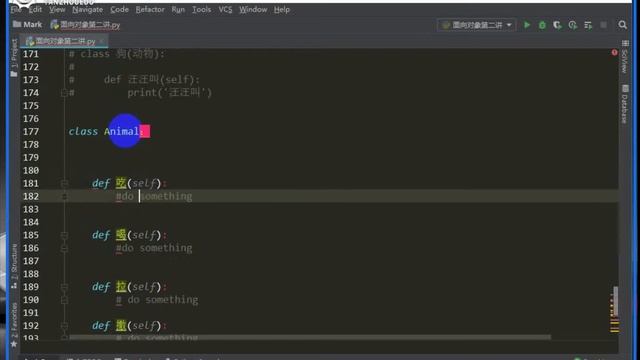This screenshot has height=360, width=640.
Task: Click line number 181 in the gutter
Action: click(31, 183)
